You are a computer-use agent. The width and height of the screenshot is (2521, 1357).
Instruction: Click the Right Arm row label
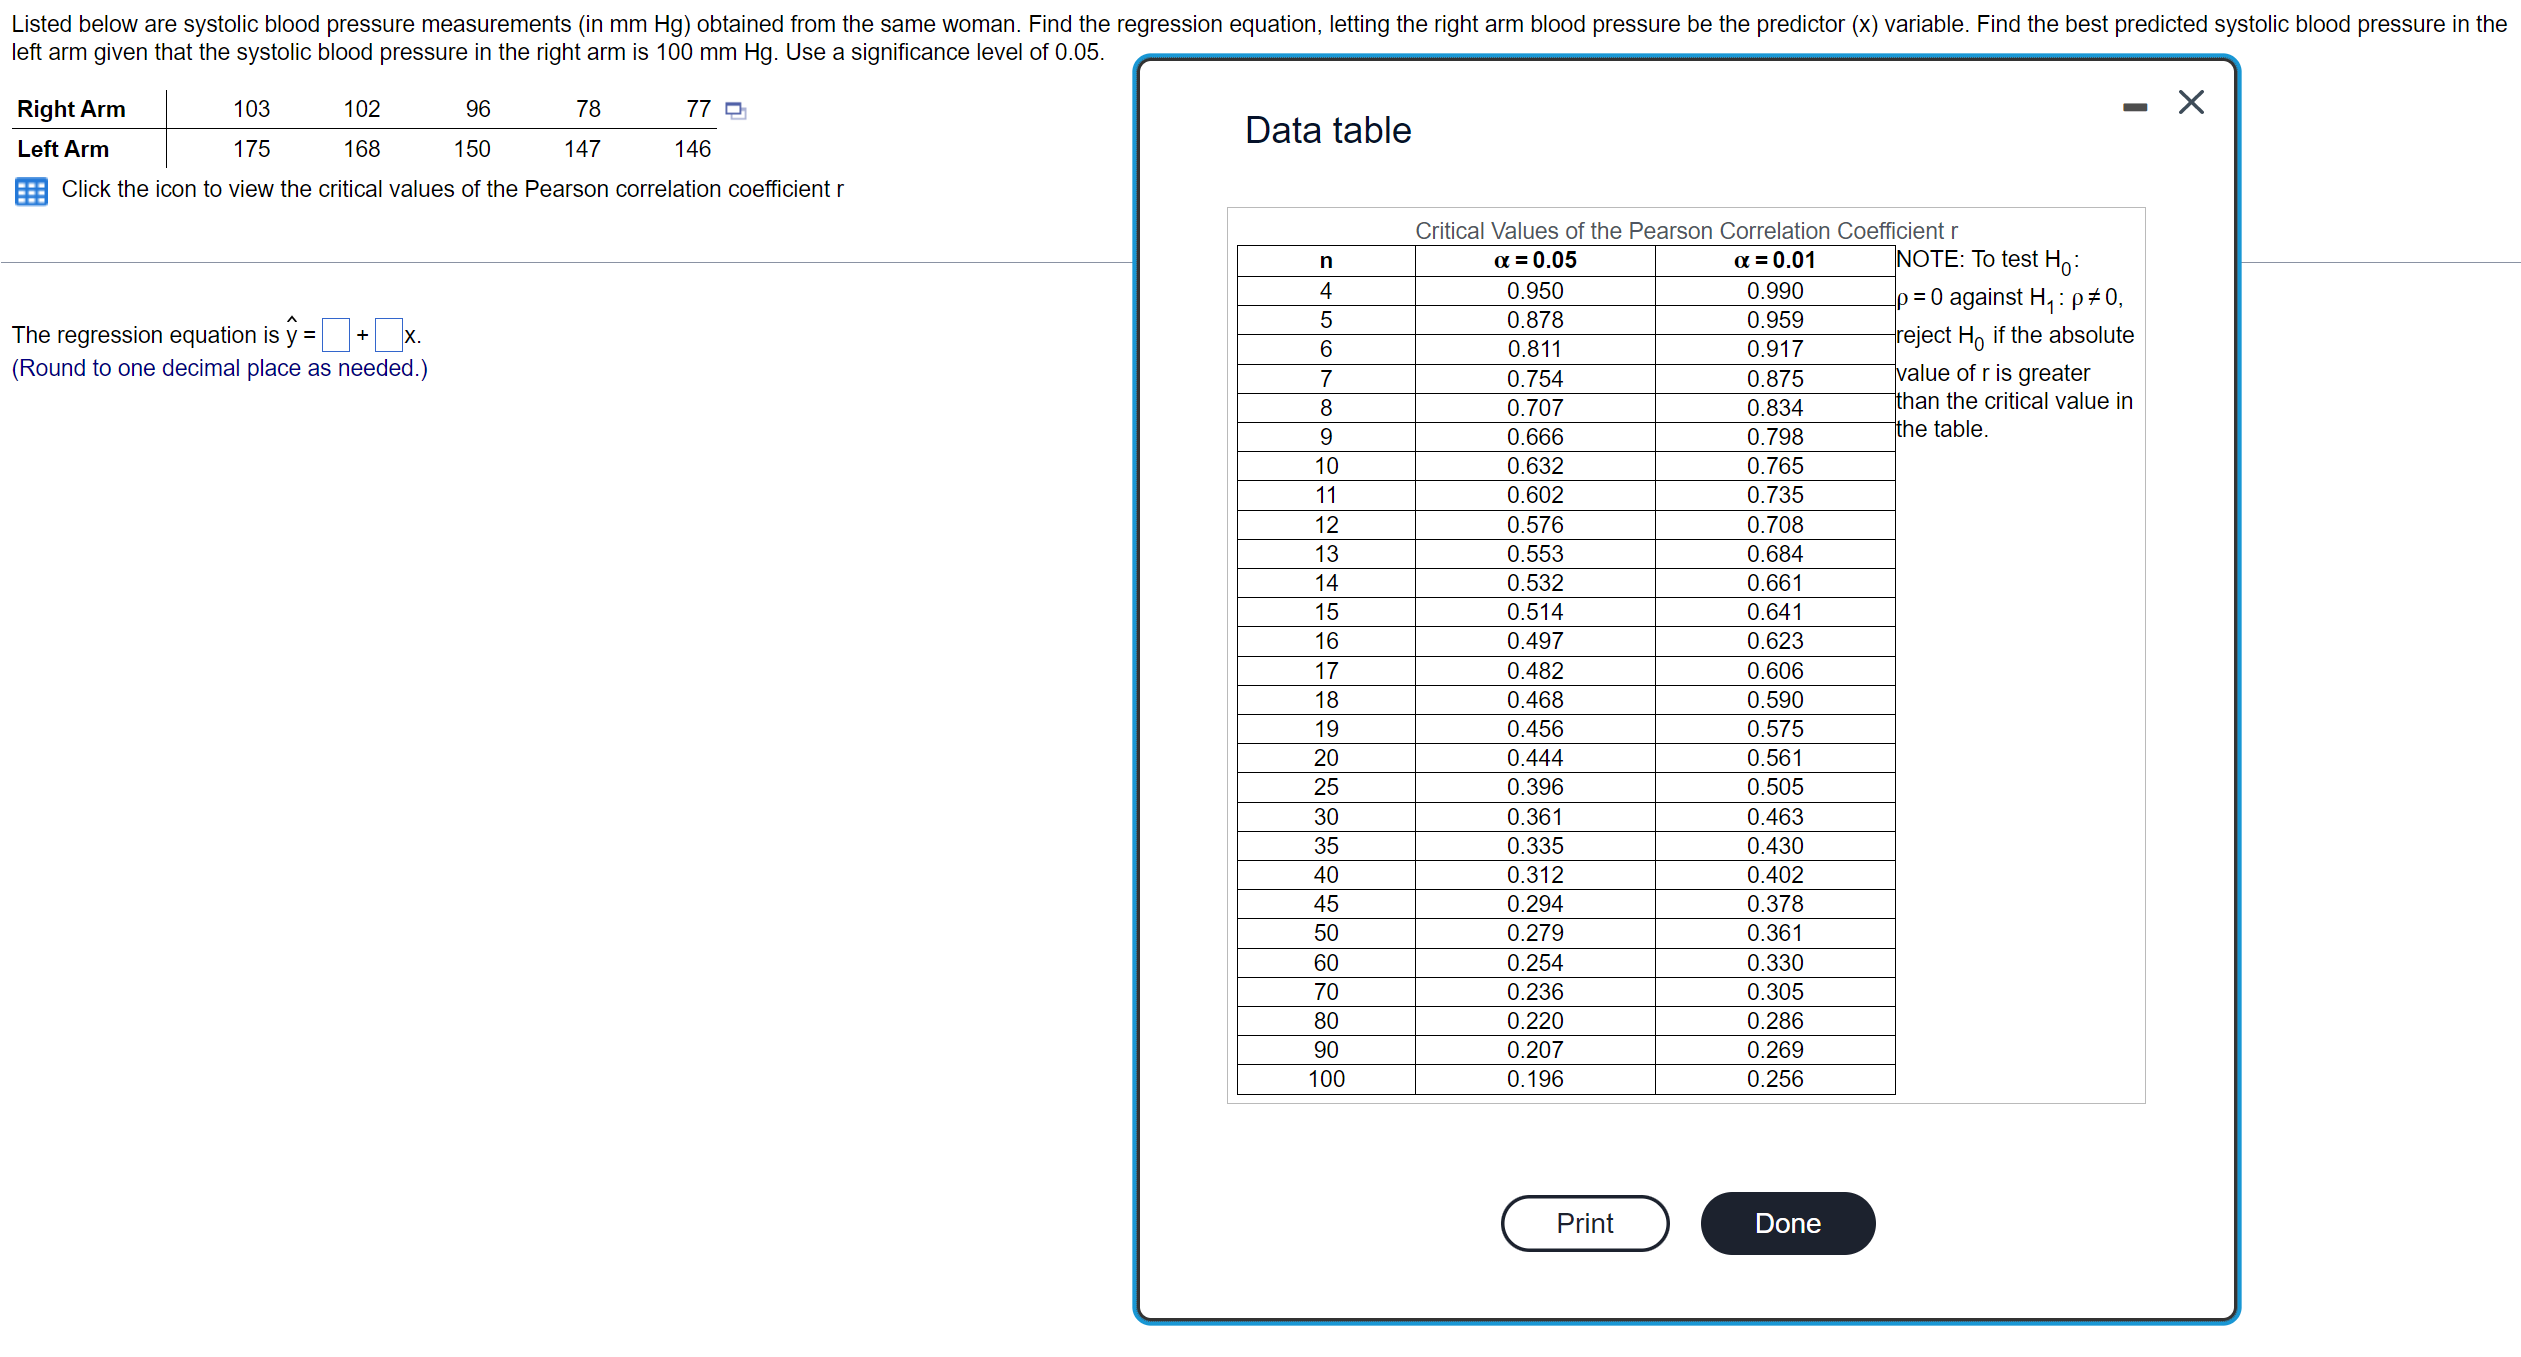click(70, 109)
